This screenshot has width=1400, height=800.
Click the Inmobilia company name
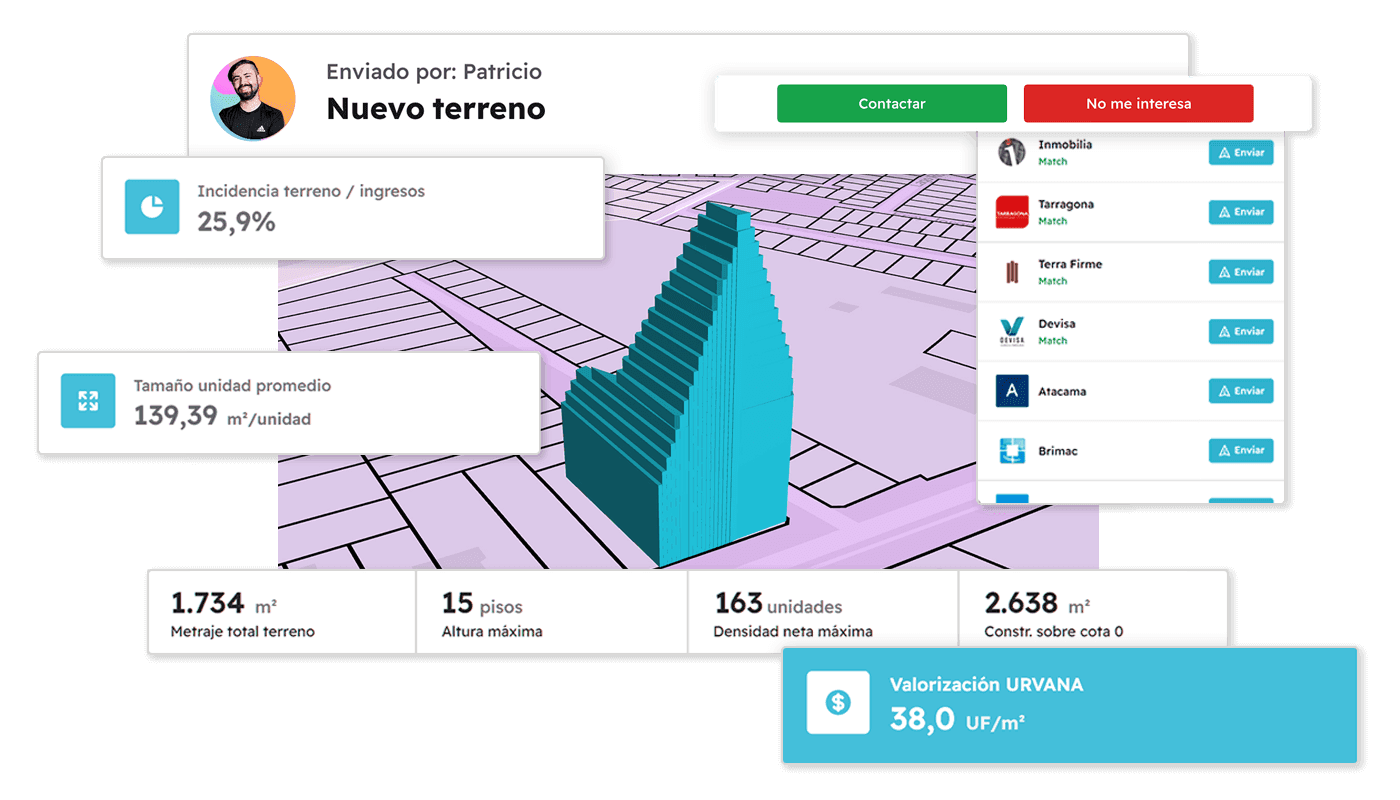(1065, 144)
